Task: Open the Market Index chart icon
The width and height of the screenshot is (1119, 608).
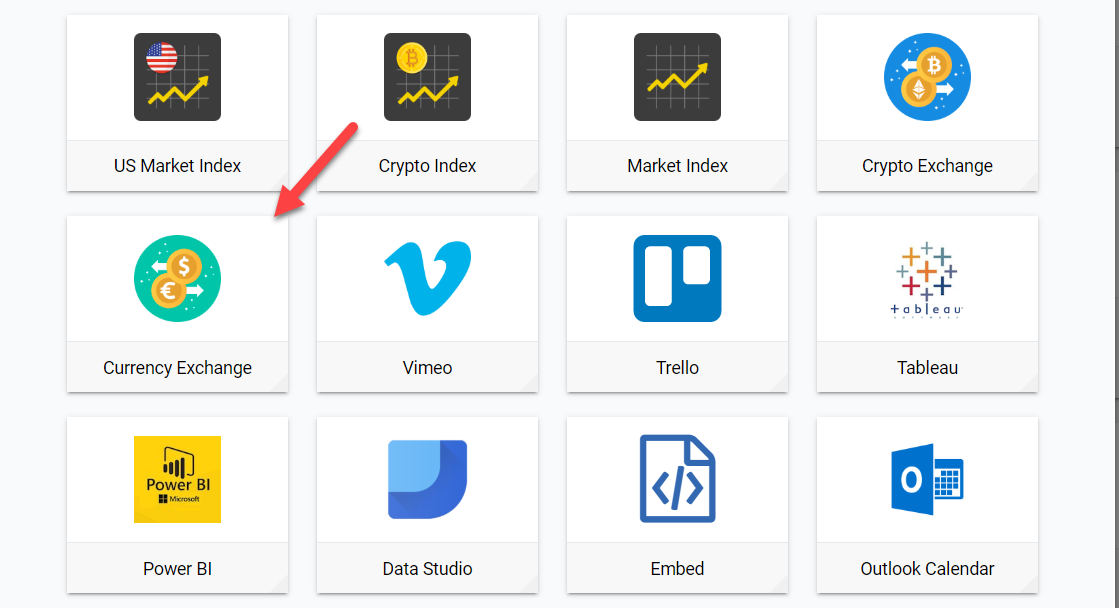Action: (x=677, y=77)
